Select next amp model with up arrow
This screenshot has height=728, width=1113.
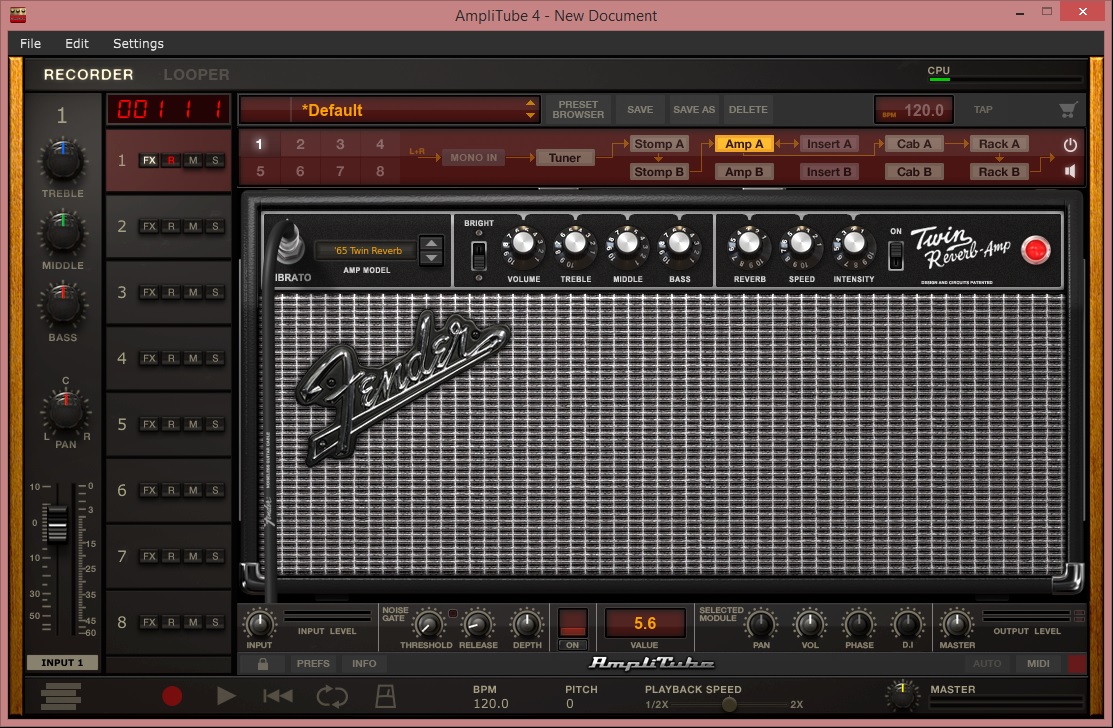(x=431, y=243)
